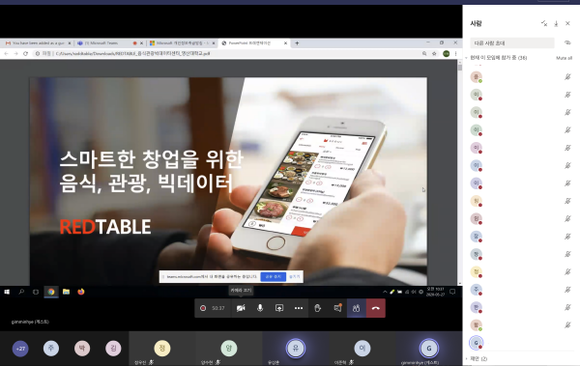Copy the meeting join link icon
Screen dimensions: 580x366
click(568, 43)
